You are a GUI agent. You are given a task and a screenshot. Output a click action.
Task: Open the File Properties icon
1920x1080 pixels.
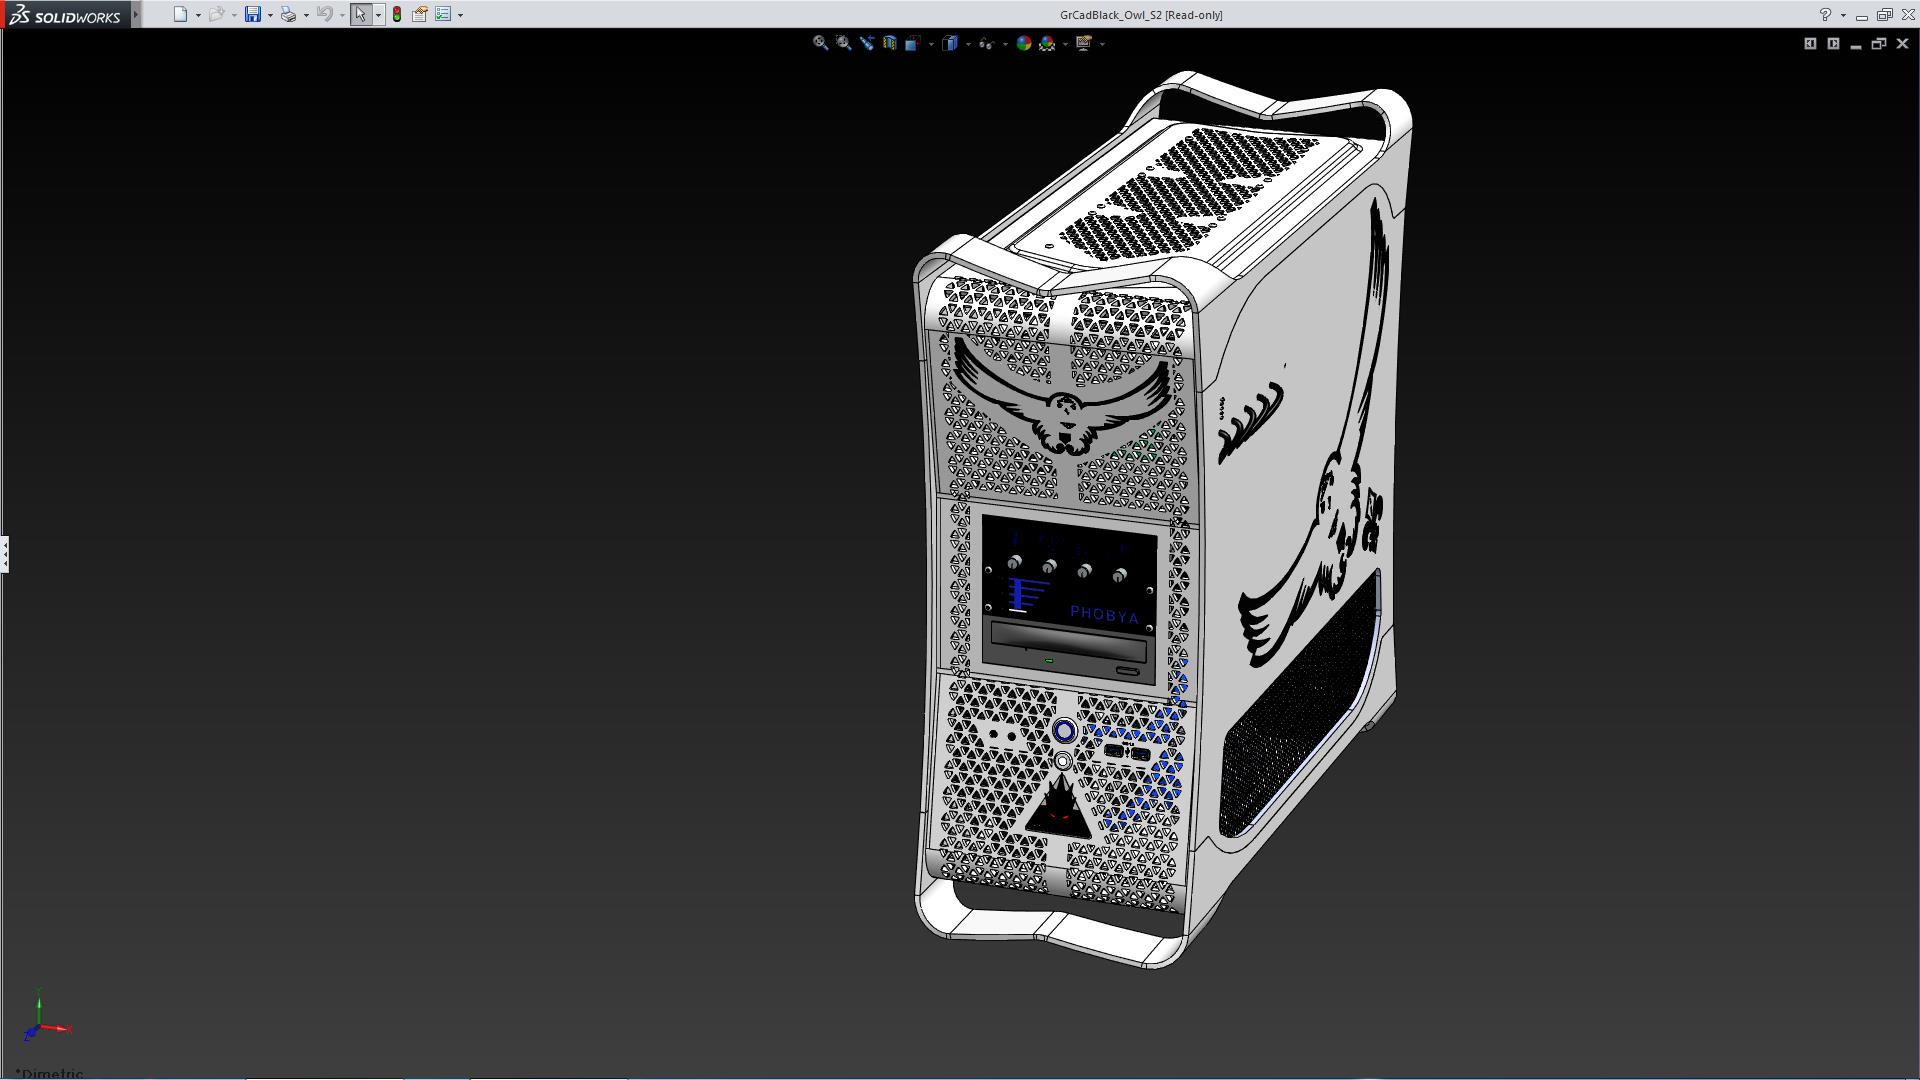coord(420,14)
